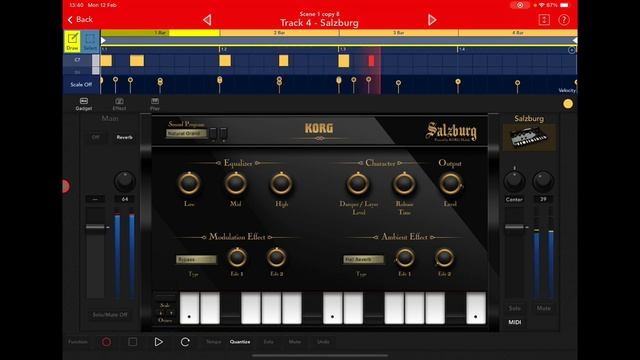Open the keyboard Scale setting
This screenshot has width=640, height=360.
[165, 305]
